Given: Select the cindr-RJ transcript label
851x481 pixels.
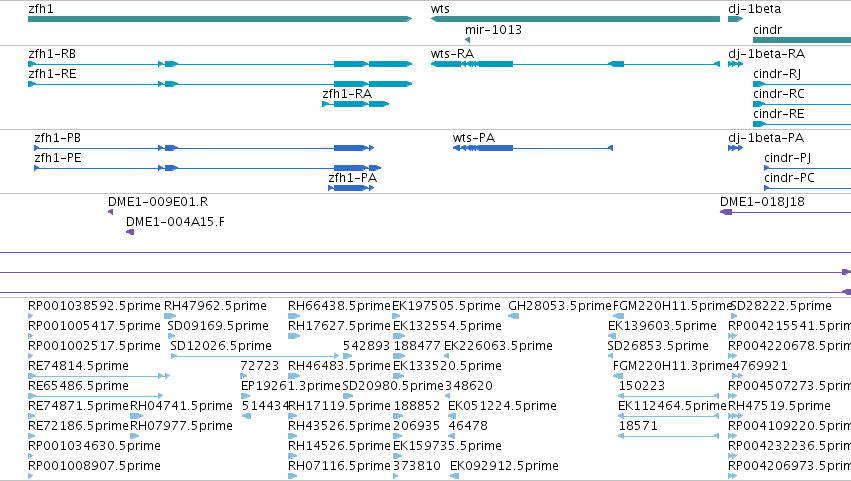Looking at the screenshot, I should (777, 74).
